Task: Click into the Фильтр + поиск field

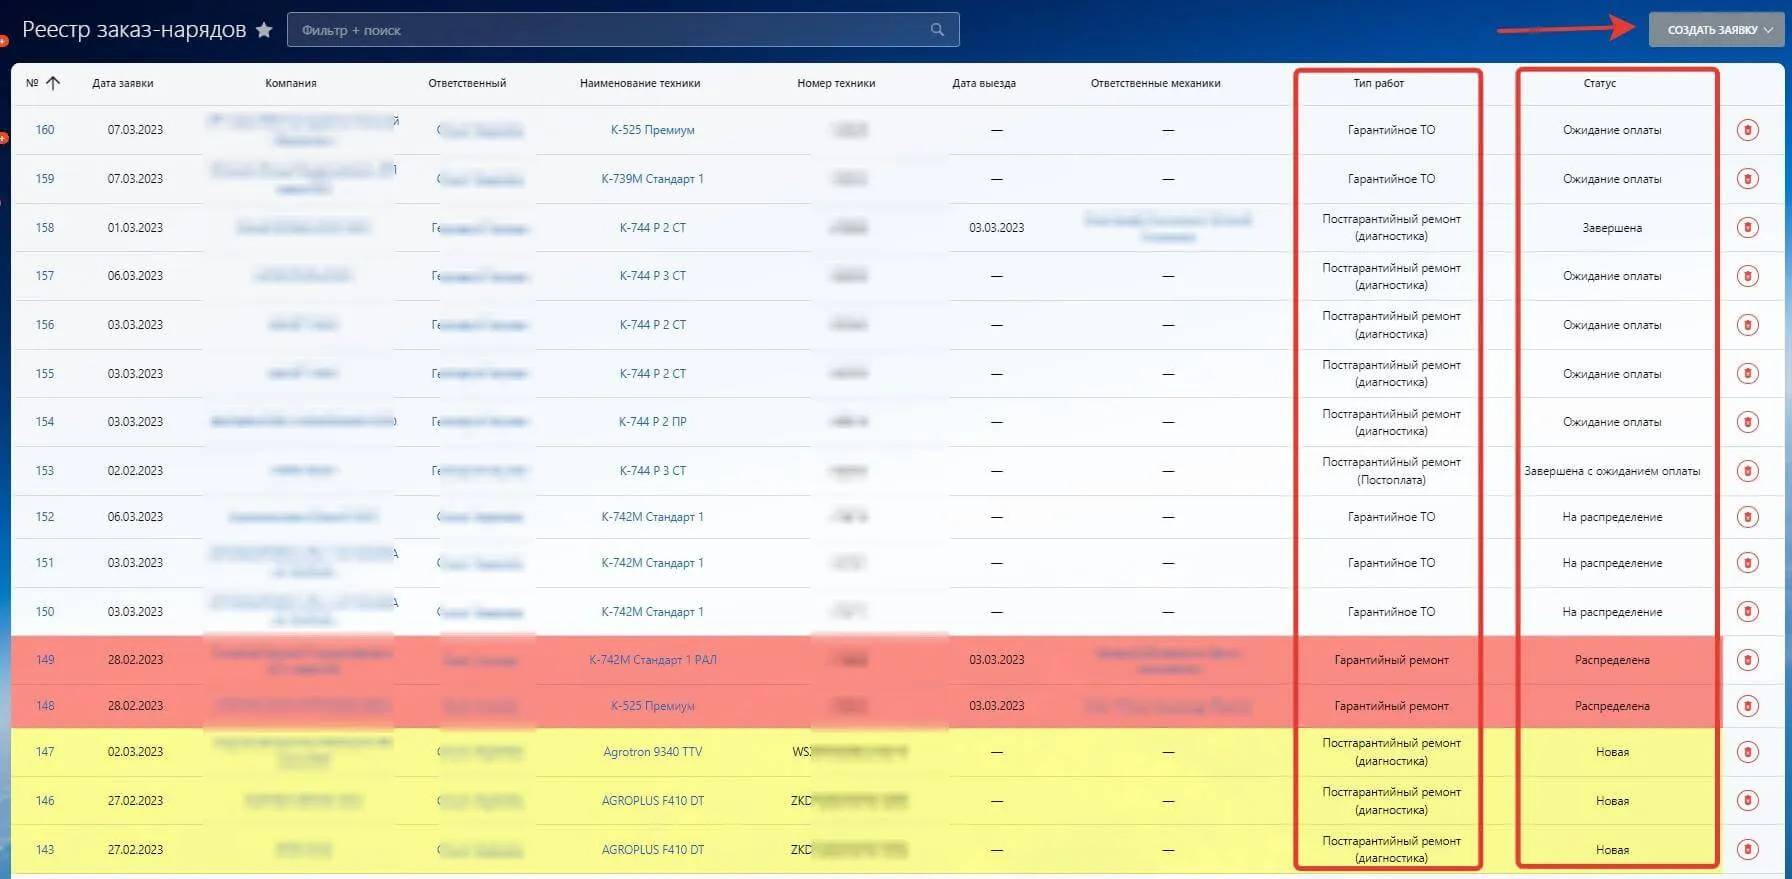Action: tap(610, 30)
